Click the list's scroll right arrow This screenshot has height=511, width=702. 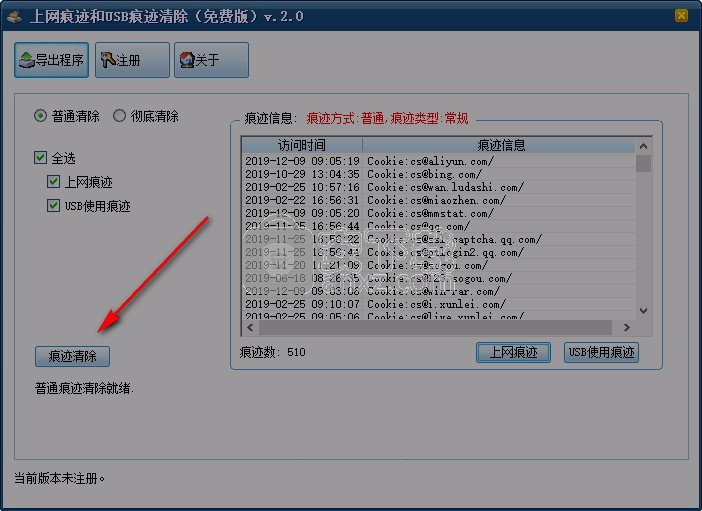pyautogui.click(x=627, y=327)
